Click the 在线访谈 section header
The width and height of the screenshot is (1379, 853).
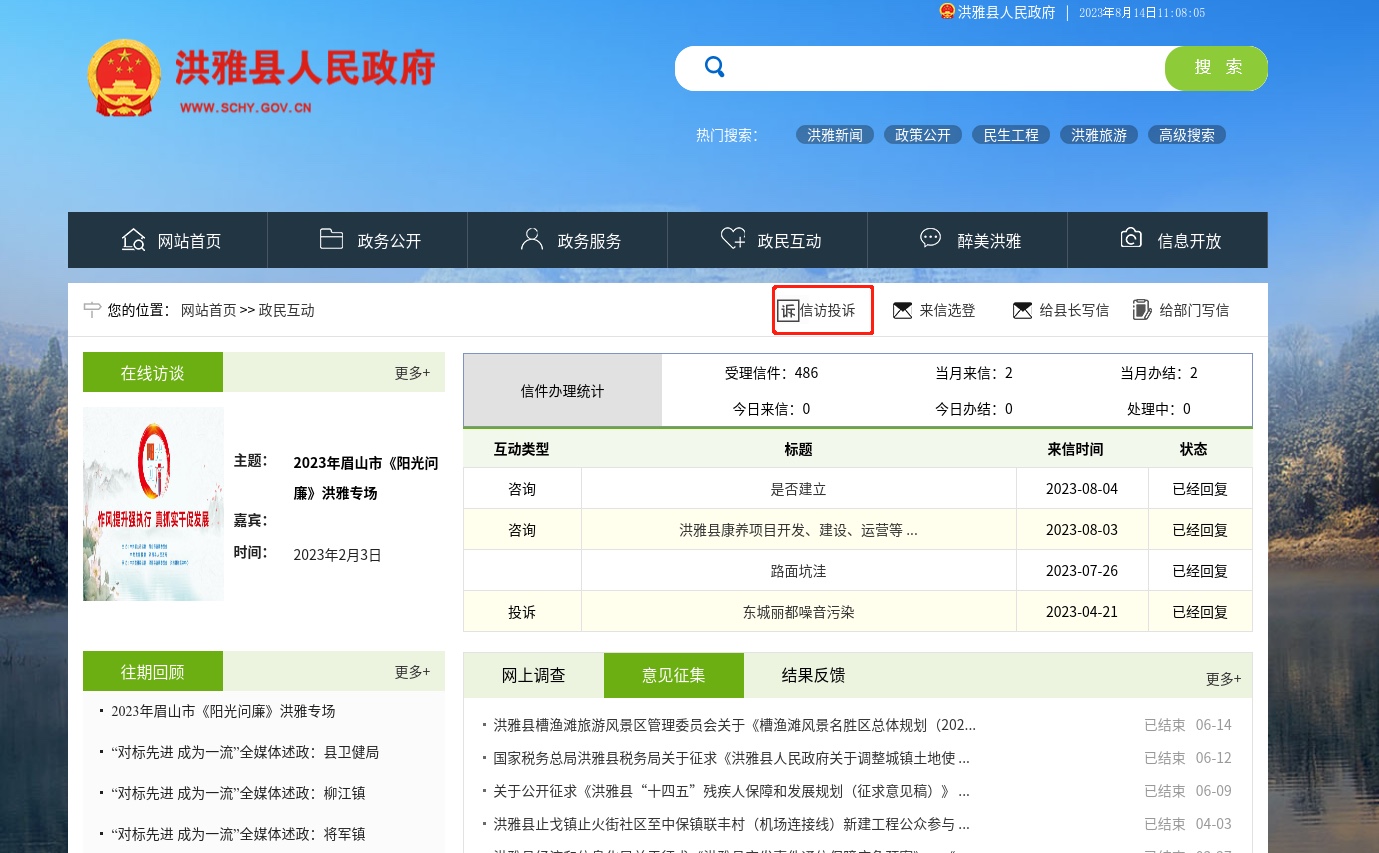(x=153, y=373)
